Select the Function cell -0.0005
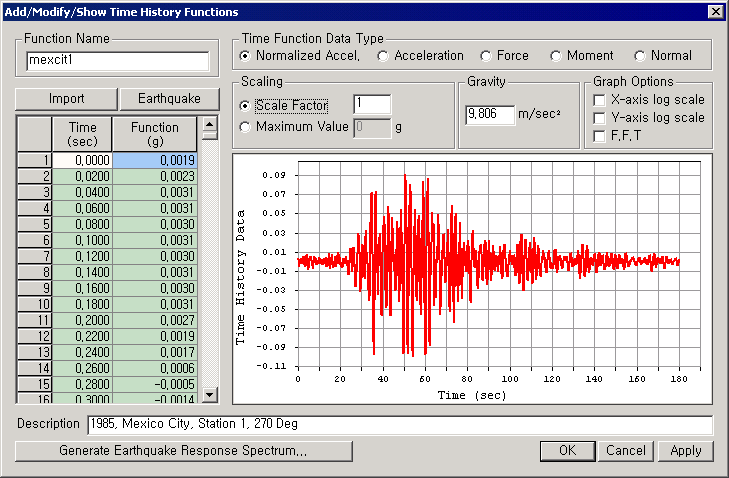The image size is (729, 478). click(x=155, y=385)
